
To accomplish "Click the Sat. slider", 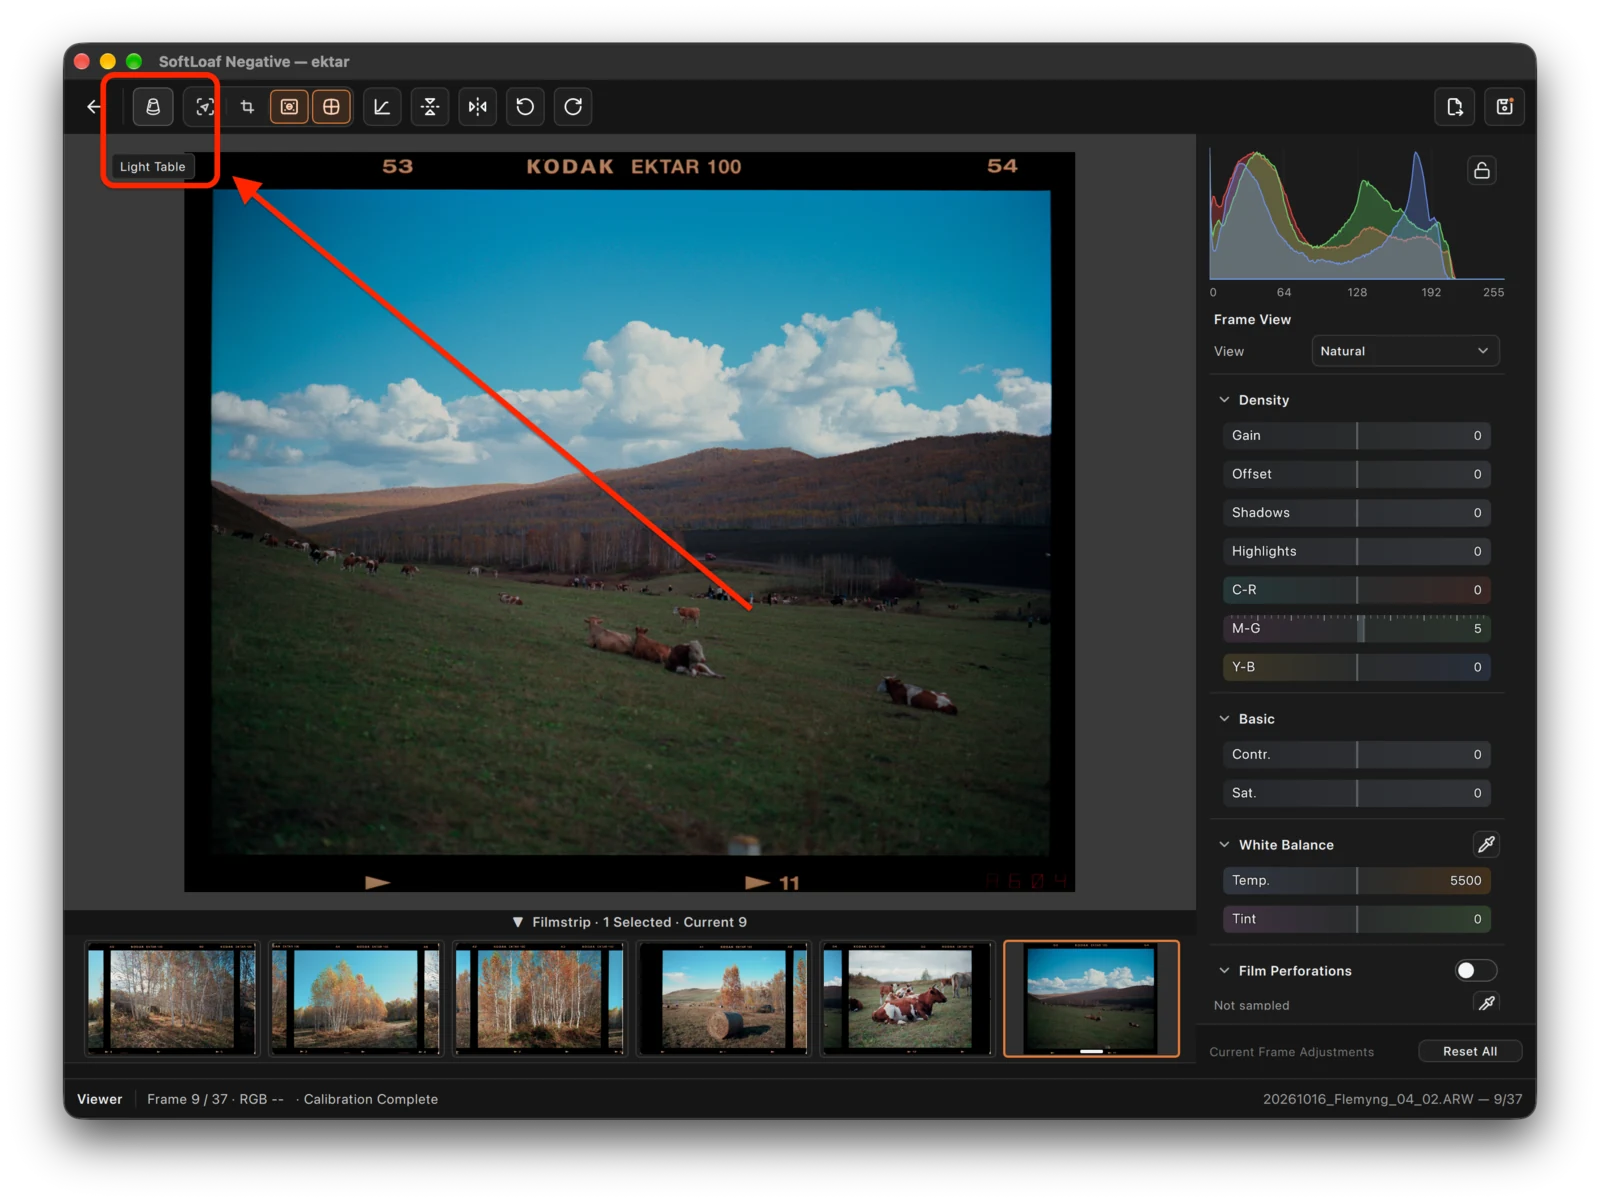I will coord(1356,794).
